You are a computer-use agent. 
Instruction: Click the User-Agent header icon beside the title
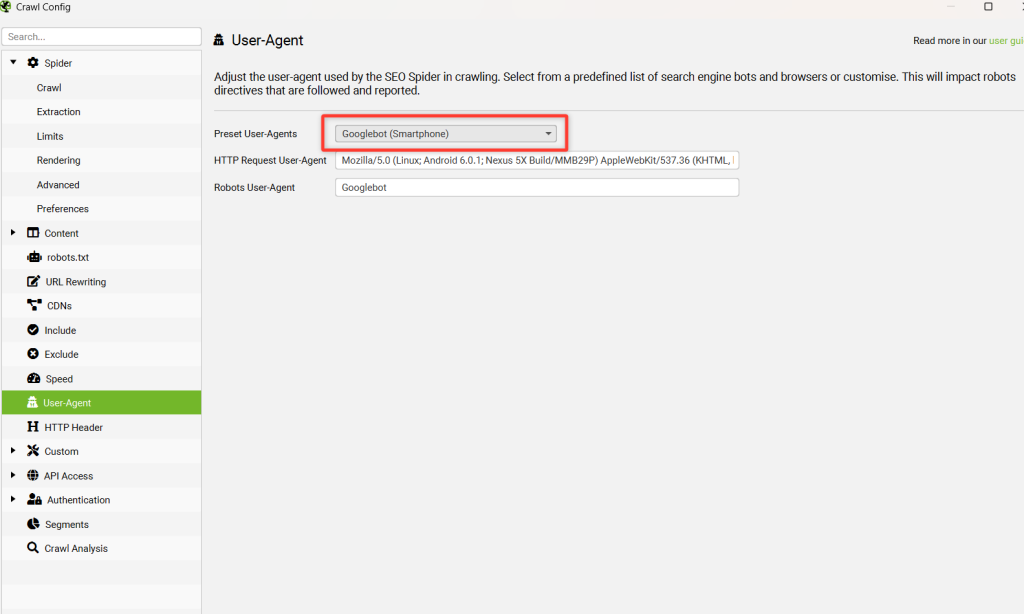219,40
